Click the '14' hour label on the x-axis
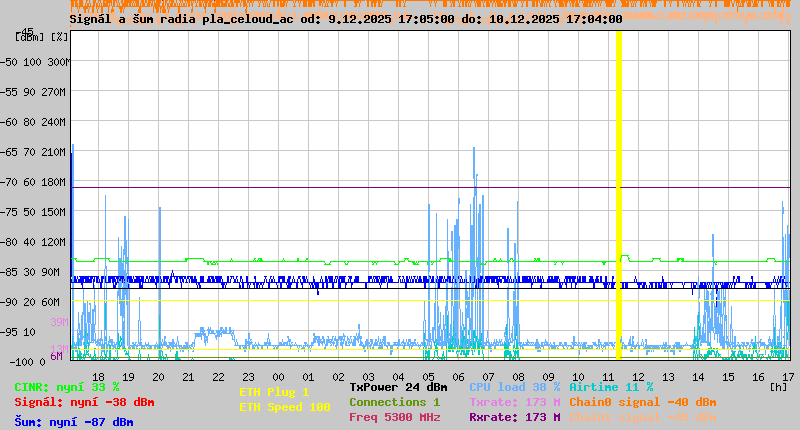This screenshot has width=800, height=430. click(x=698, y=377)
